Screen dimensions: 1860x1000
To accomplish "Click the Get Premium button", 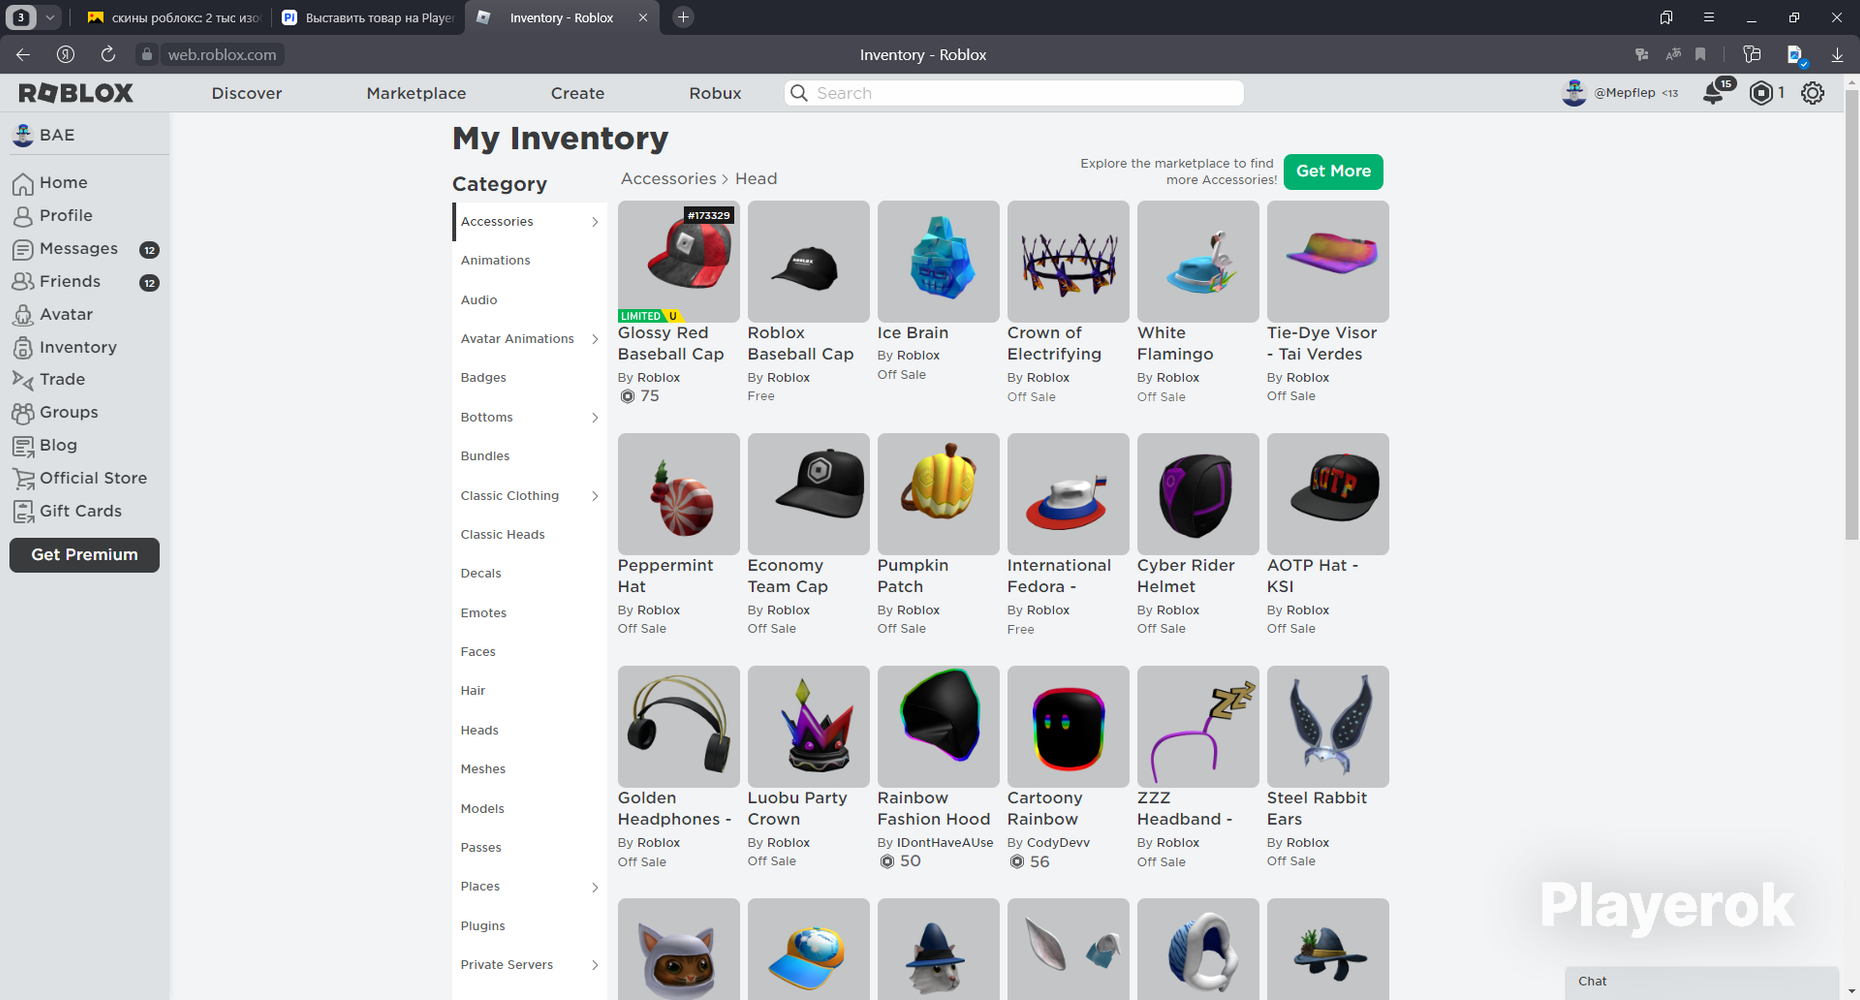I will [x=85, y=555].
